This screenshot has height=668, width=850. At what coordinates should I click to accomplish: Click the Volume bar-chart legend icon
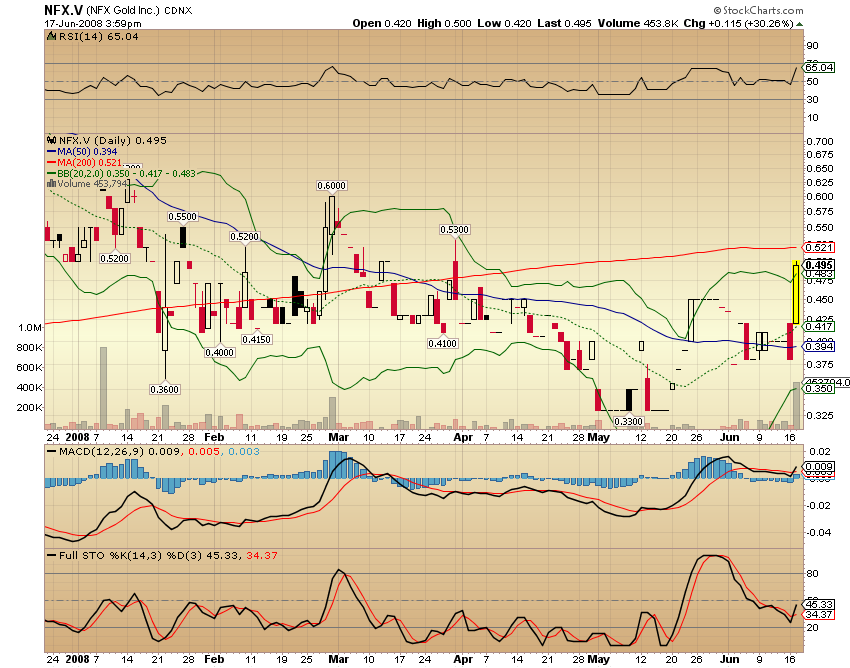51,183
